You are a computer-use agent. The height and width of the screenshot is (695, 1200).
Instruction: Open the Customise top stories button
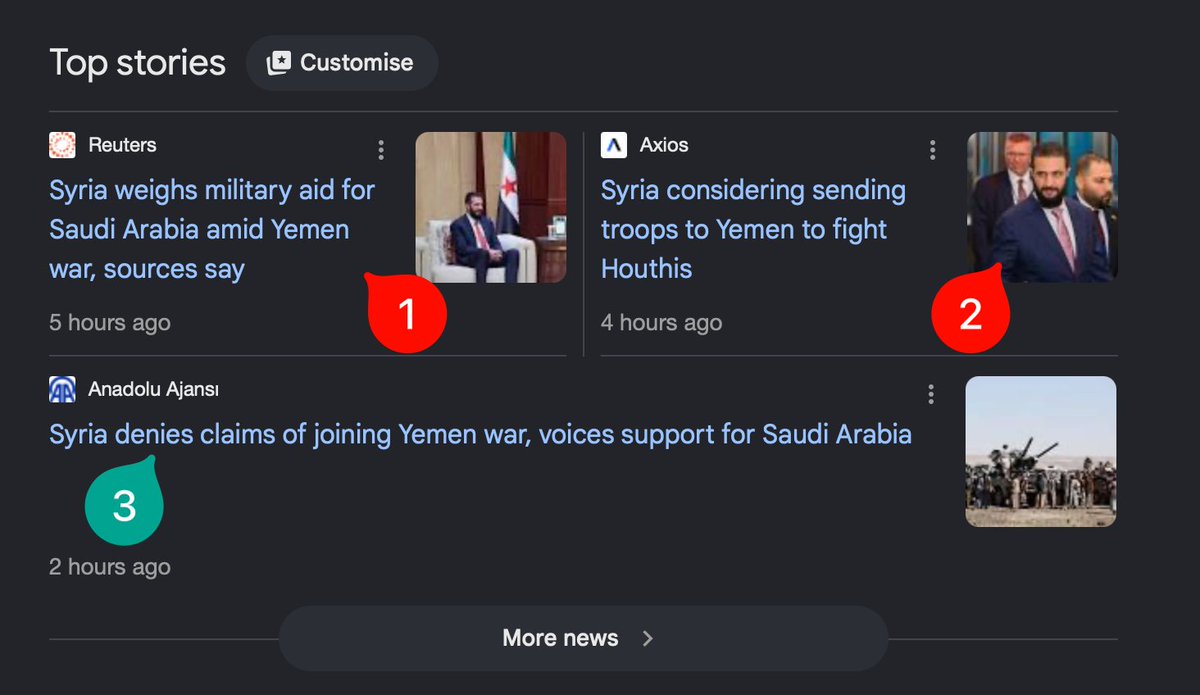point(342,63)
